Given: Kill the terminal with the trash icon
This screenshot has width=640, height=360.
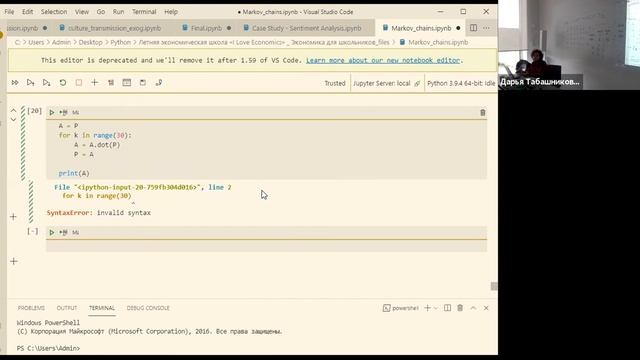Looking at the screenshot, I should pos(460,308).
